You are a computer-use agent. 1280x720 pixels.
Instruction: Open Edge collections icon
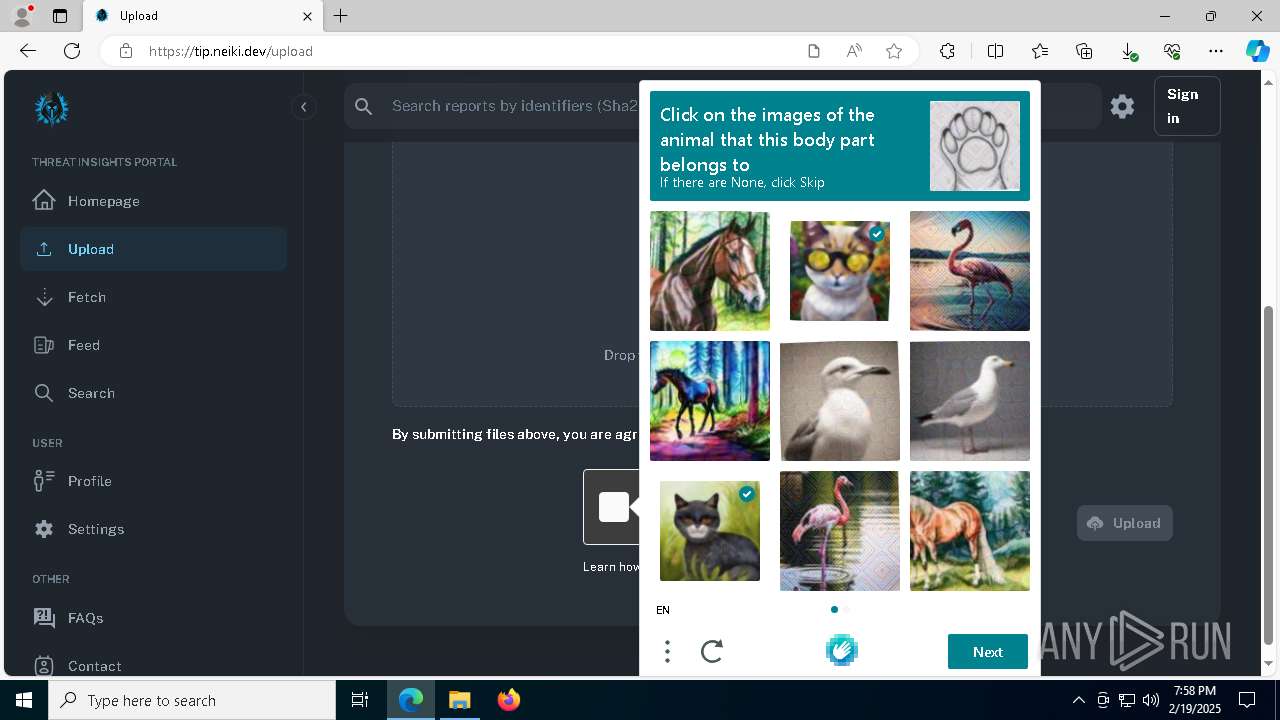coord(1084,51)
